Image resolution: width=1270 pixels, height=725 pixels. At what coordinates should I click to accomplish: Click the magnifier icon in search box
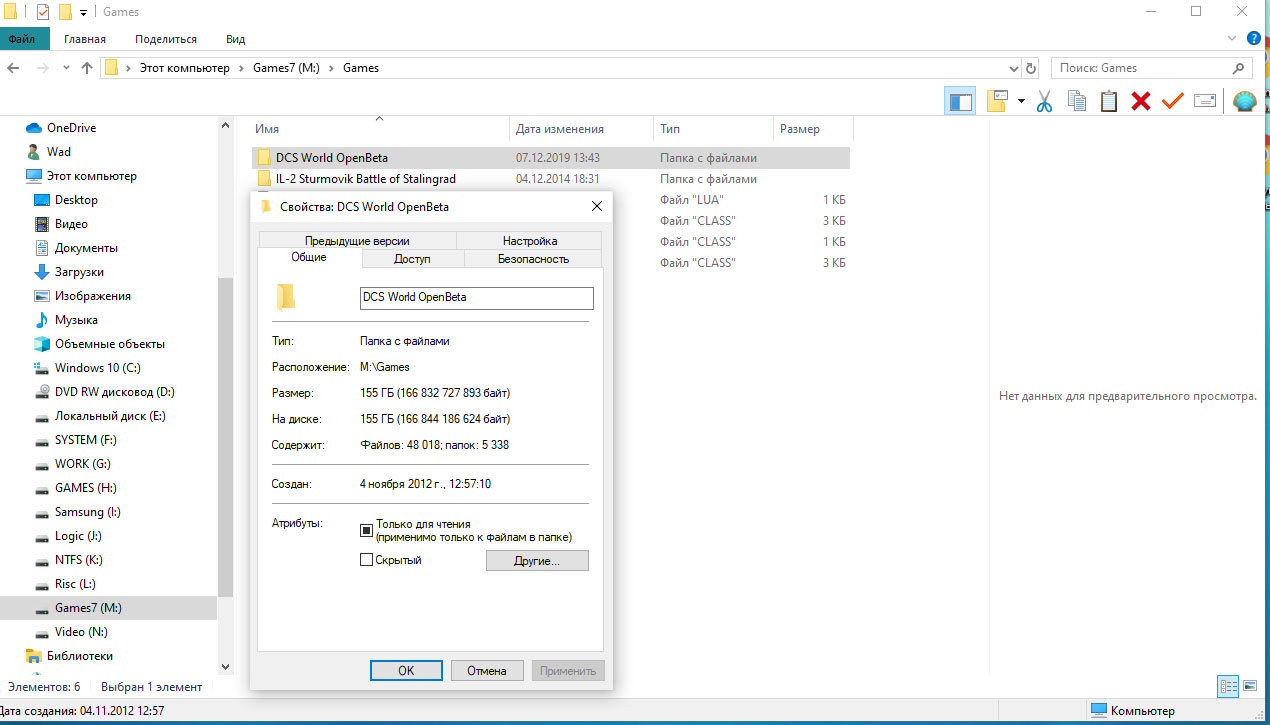pyautogui.click(x=1238, y=68)
